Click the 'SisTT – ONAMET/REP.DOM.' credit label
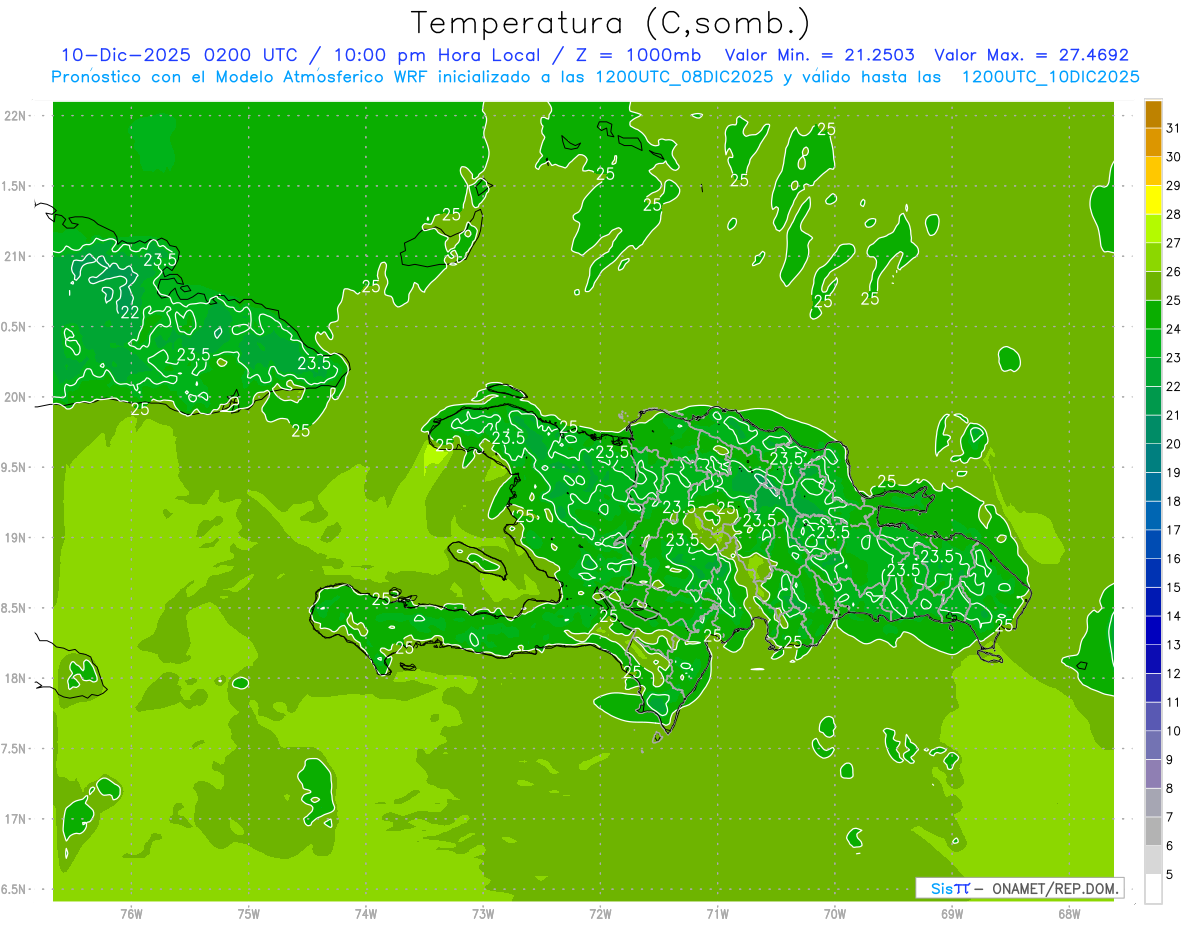This screenshot has width=1200, height=927. click(1019, 888)
